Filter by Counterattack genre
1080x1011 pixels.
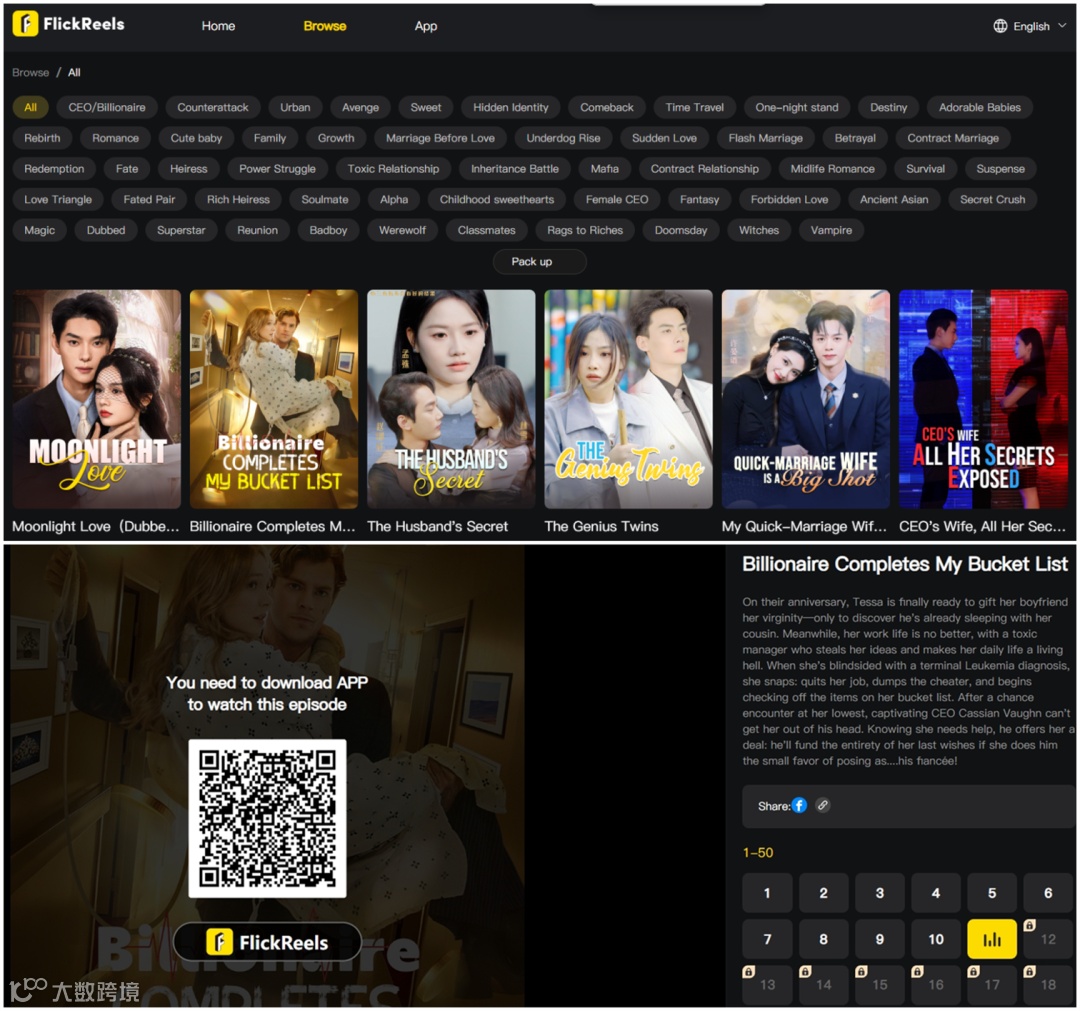213,107
